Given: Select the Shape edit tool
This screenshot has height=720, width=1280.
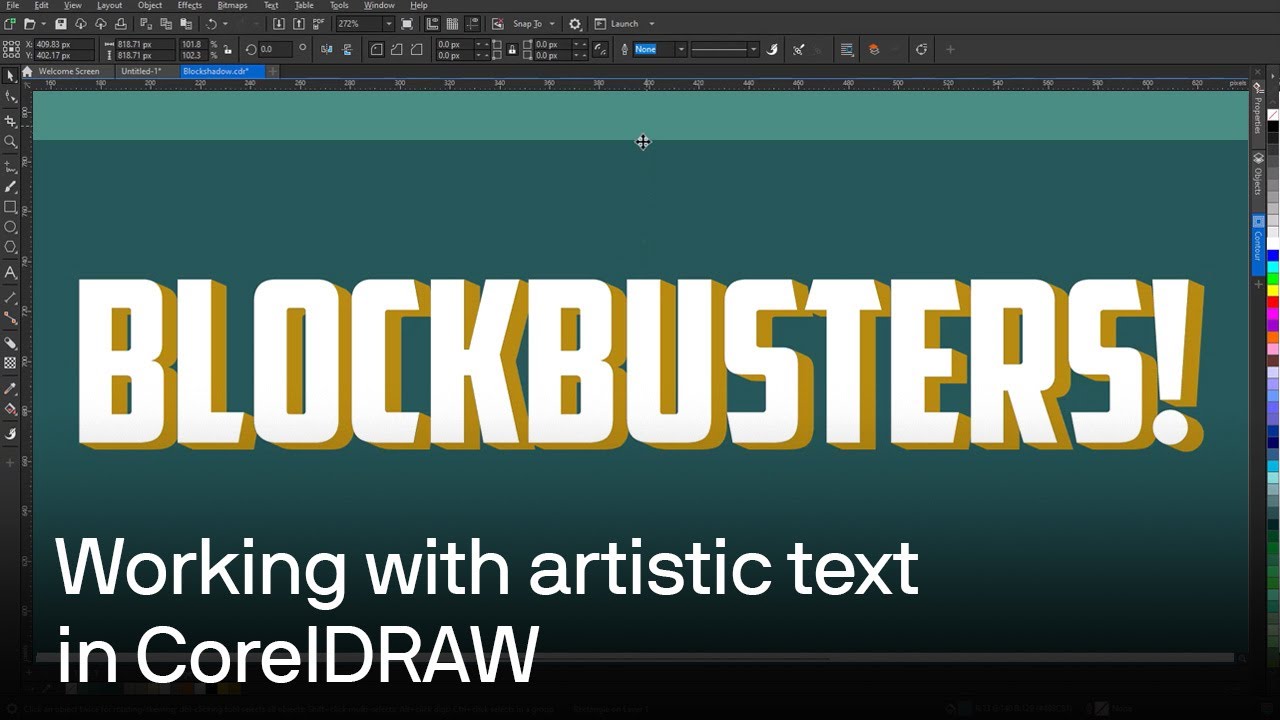Looking at the screenshot, I should click(x=10, y=97).
